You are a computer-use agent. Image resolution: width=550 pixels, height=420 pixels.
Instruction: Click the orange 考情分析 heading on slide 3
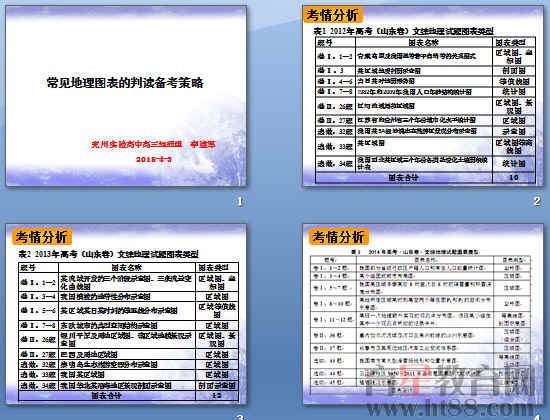click(x=41, y=237)
